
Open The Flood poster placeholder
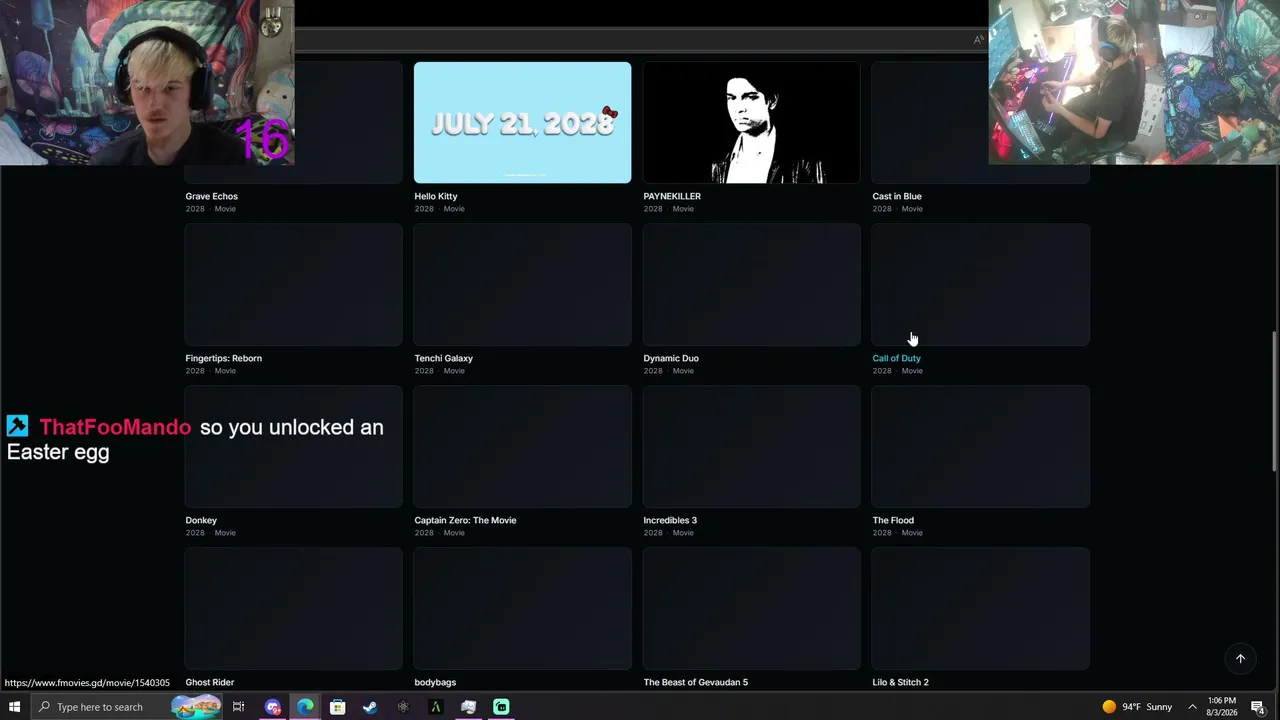click(x=980, y=447)
